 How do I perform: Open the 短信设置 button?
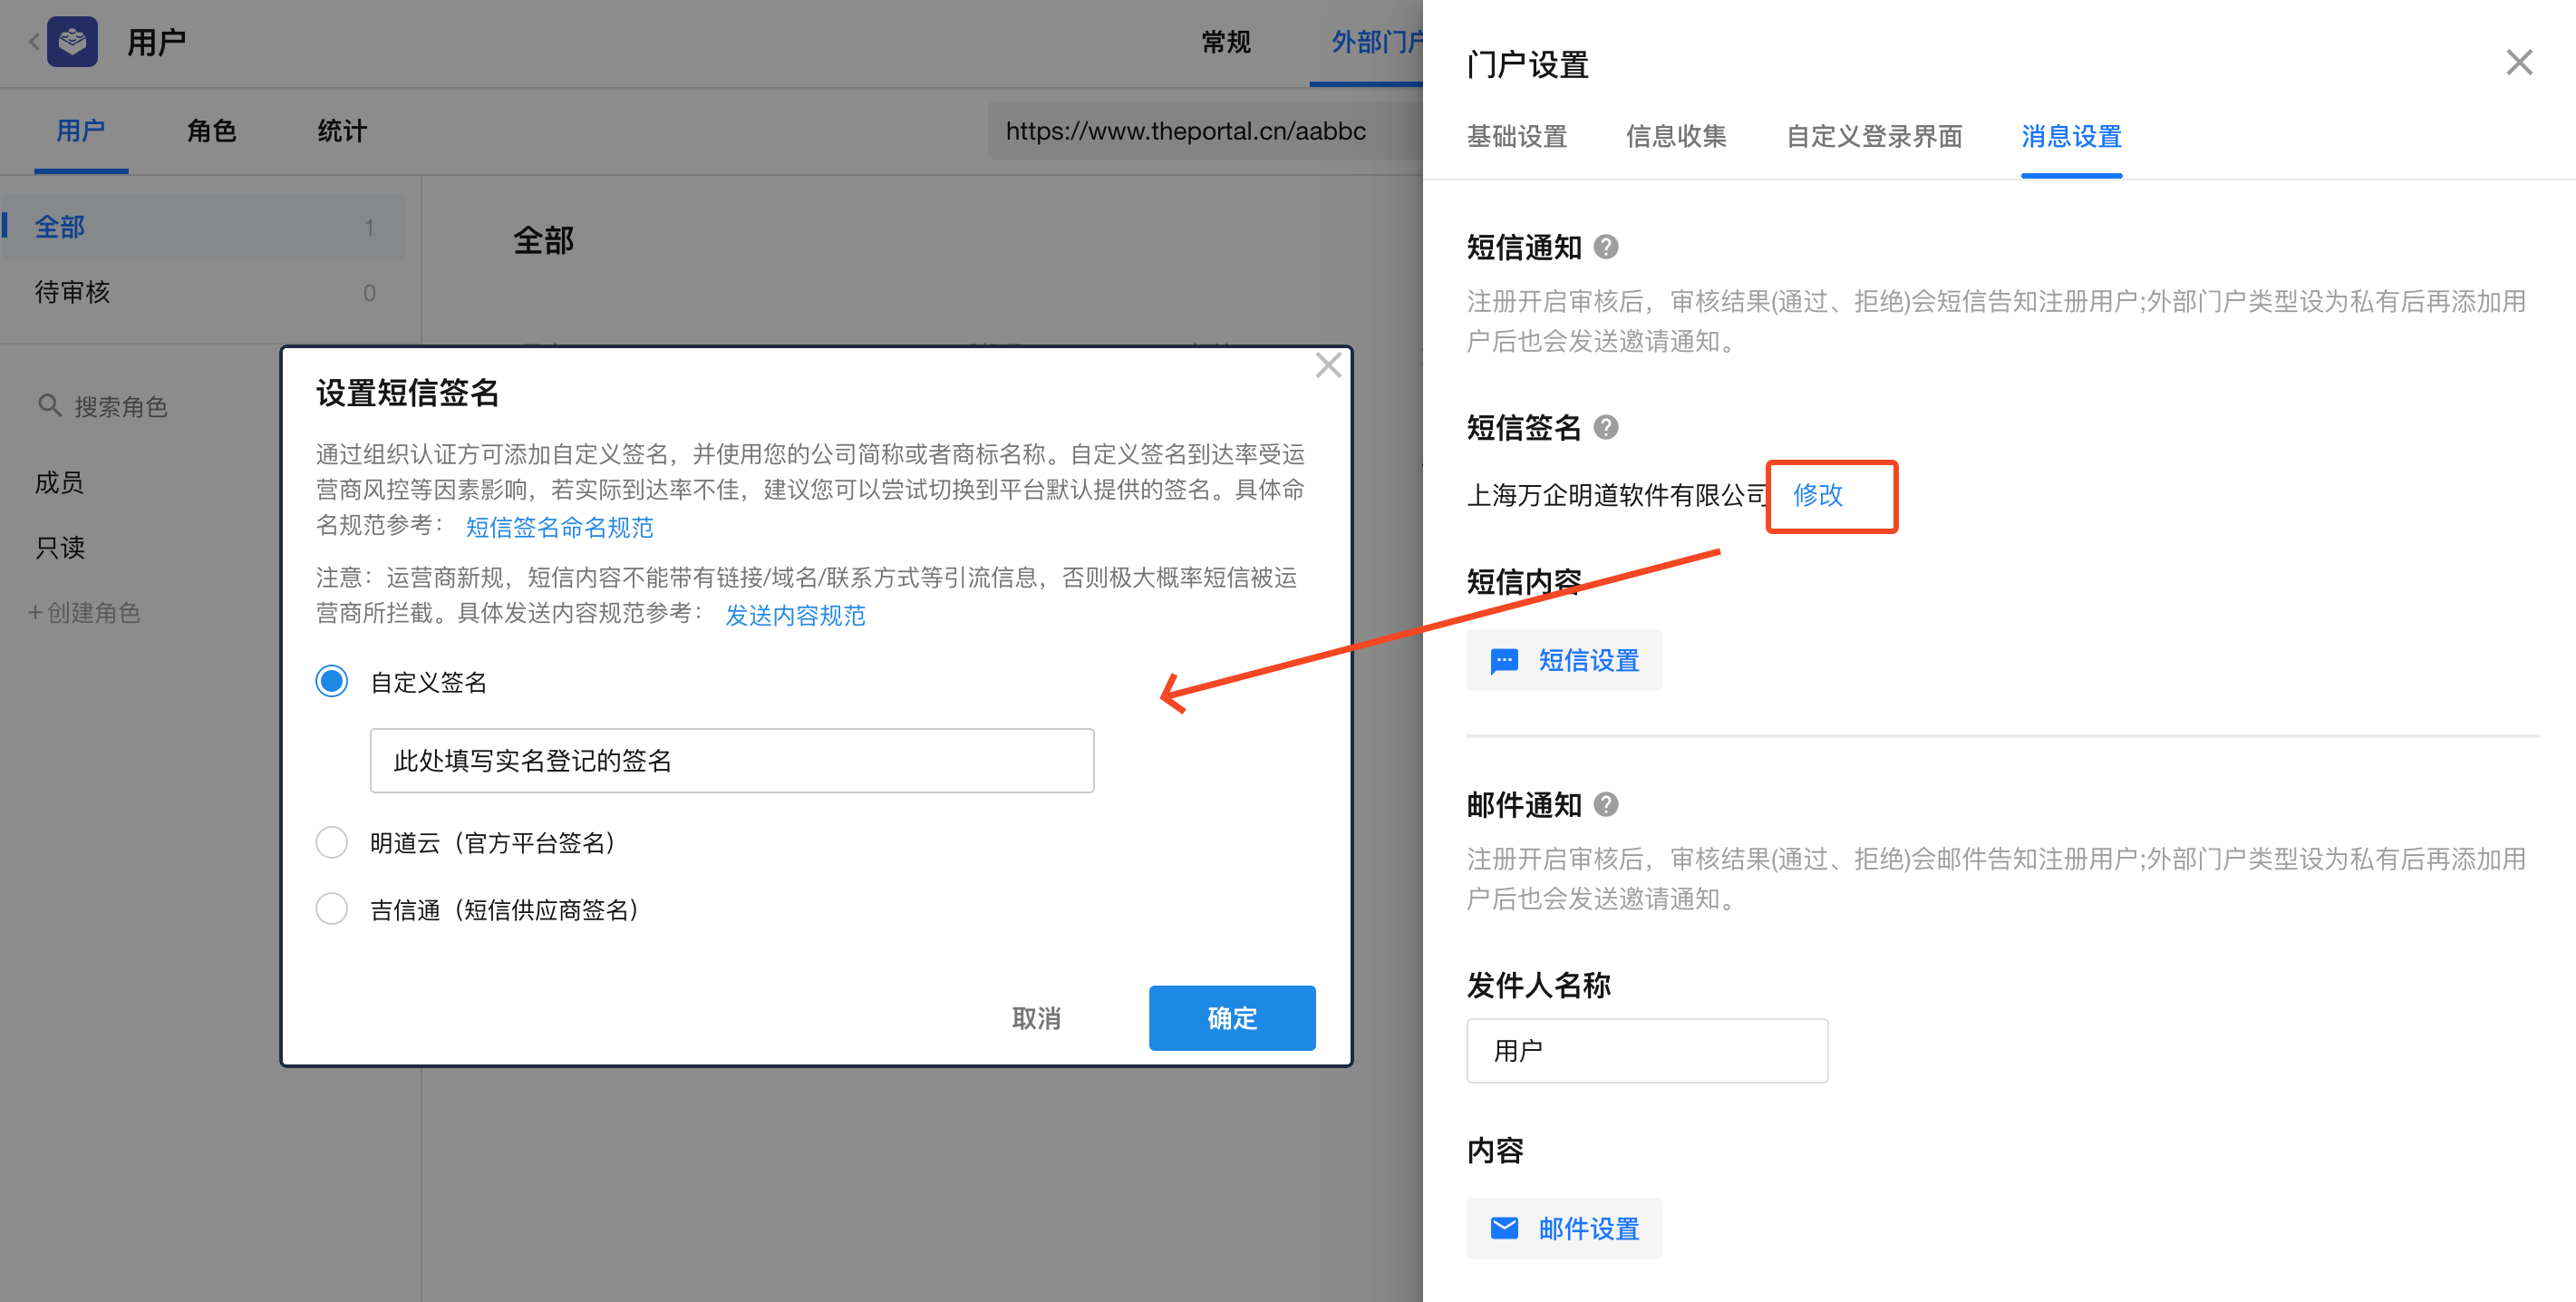(1564, 660)
